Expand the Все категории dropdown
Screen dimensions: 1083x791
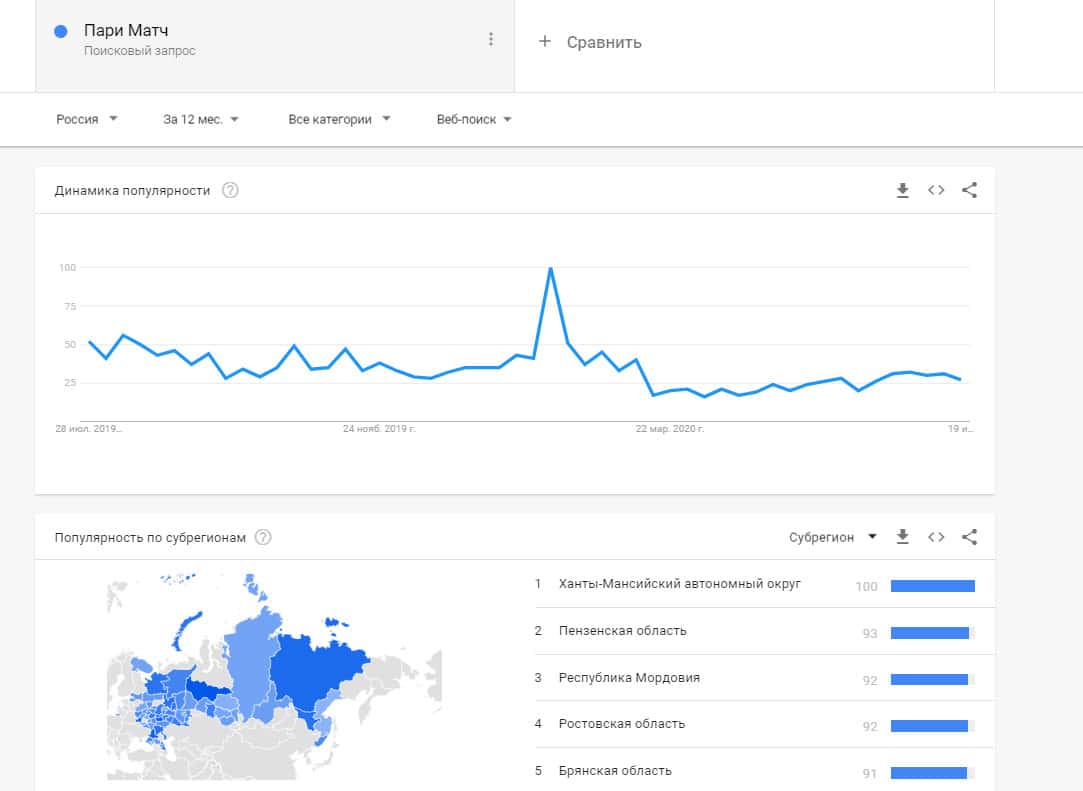coord(339,119)
